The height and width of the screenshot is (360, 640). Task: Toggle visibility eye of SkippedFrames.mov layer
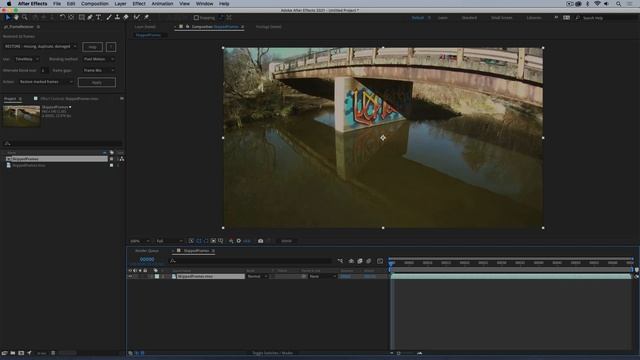click(130, 276)
